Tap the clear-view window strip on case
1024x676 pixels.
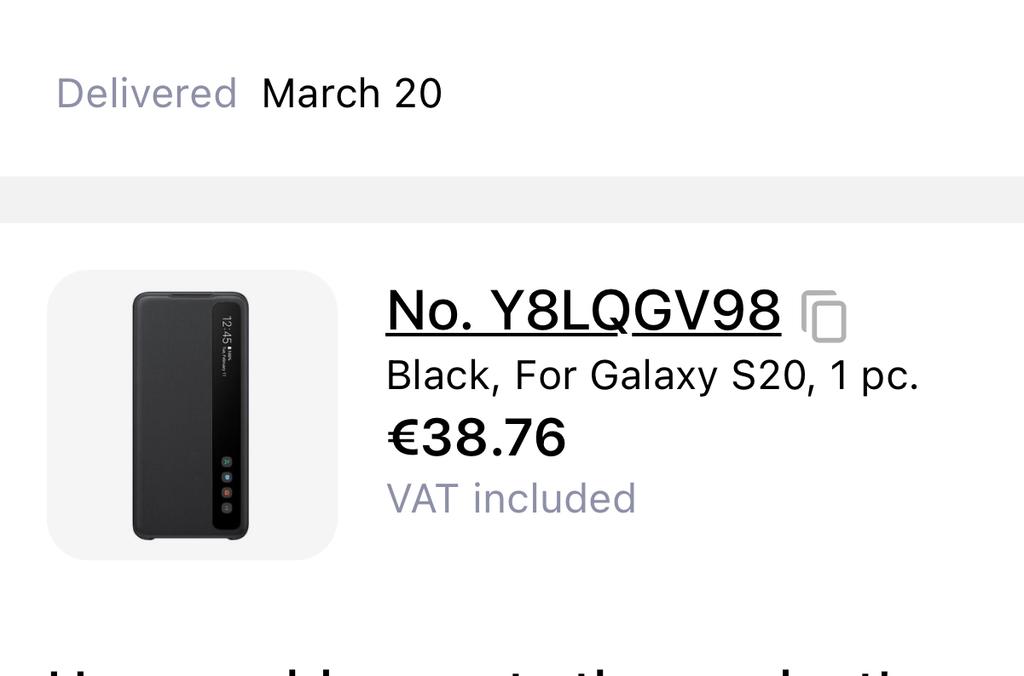click(x=227, y=416)
